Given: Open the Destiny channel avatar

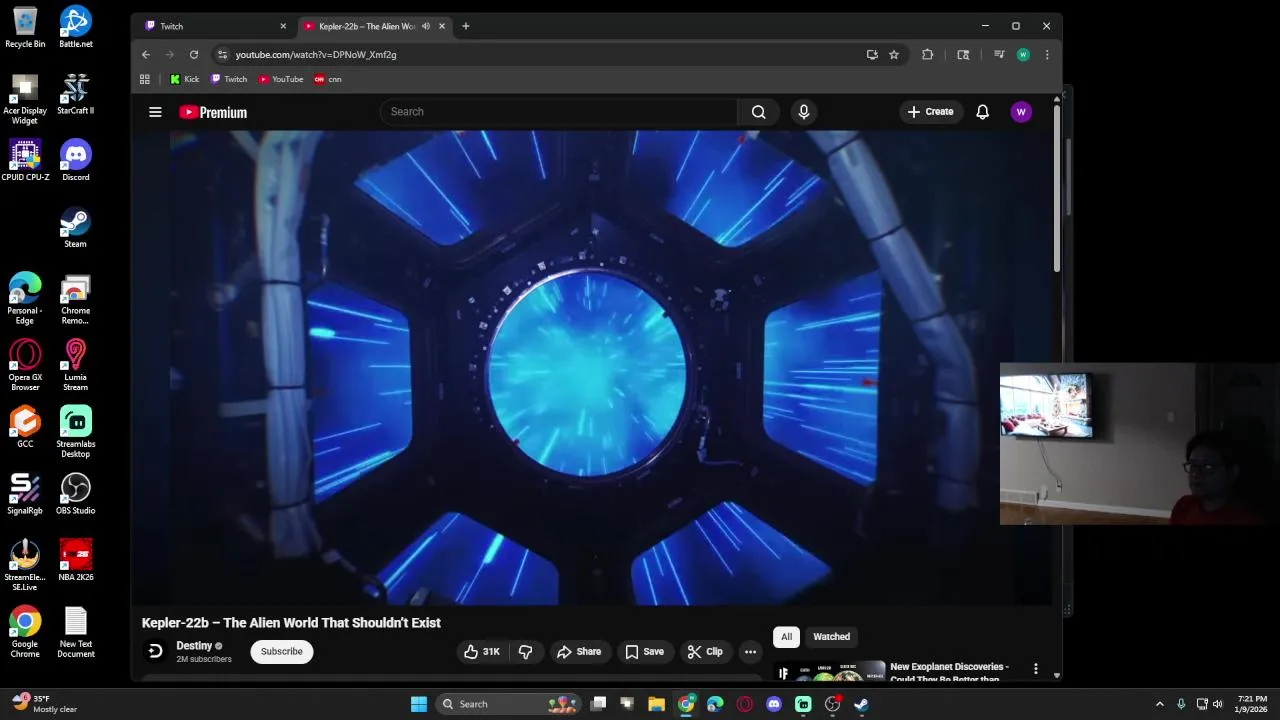Looking at the screenshot, I should click(155, 651).
